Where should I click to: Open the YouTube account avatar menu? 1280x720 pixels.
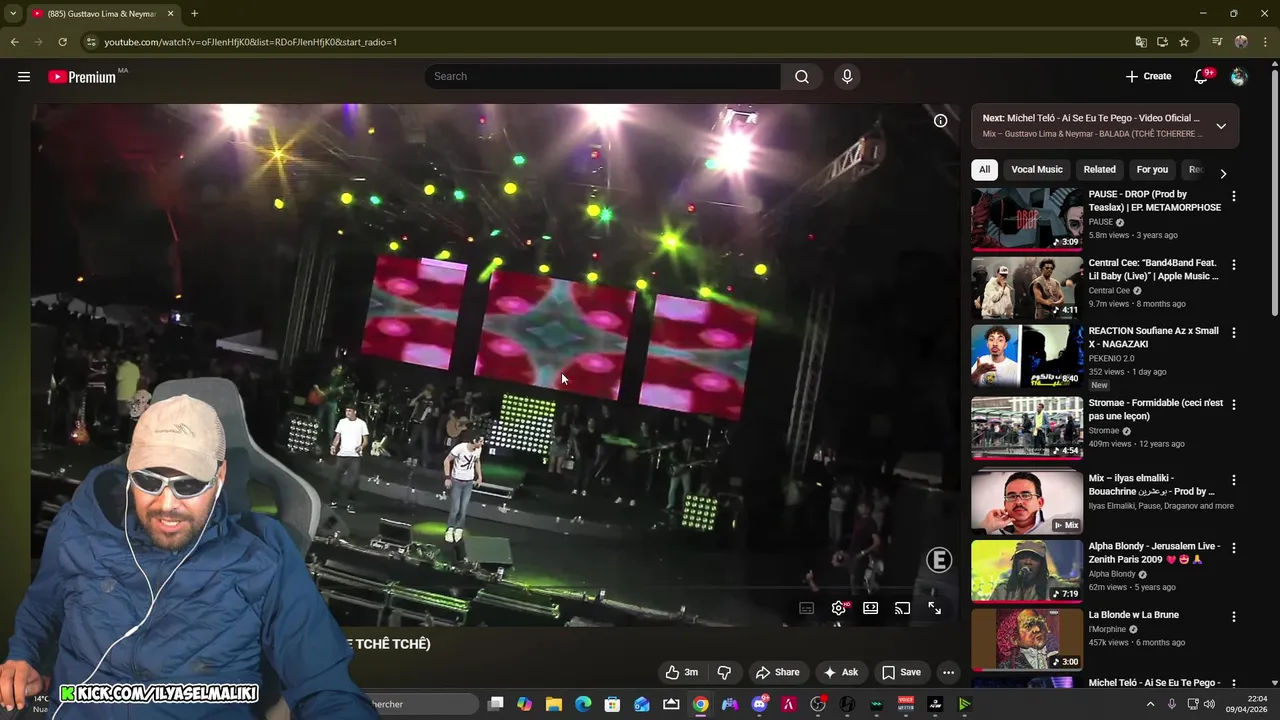(1239, 77)
